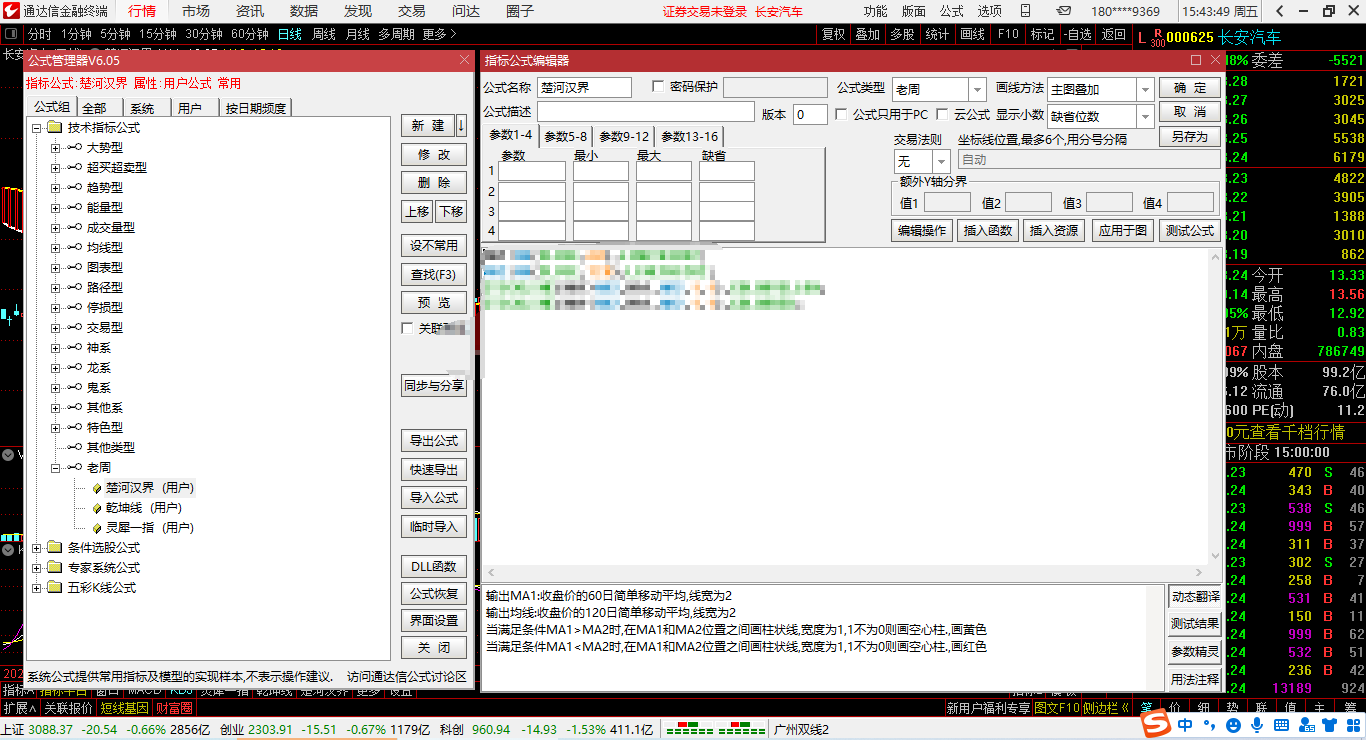Image resolution: width=1366 pixels, height=740 pixels.
Task: Click the Sogou input method S logo
Action: pos(1157,724)
